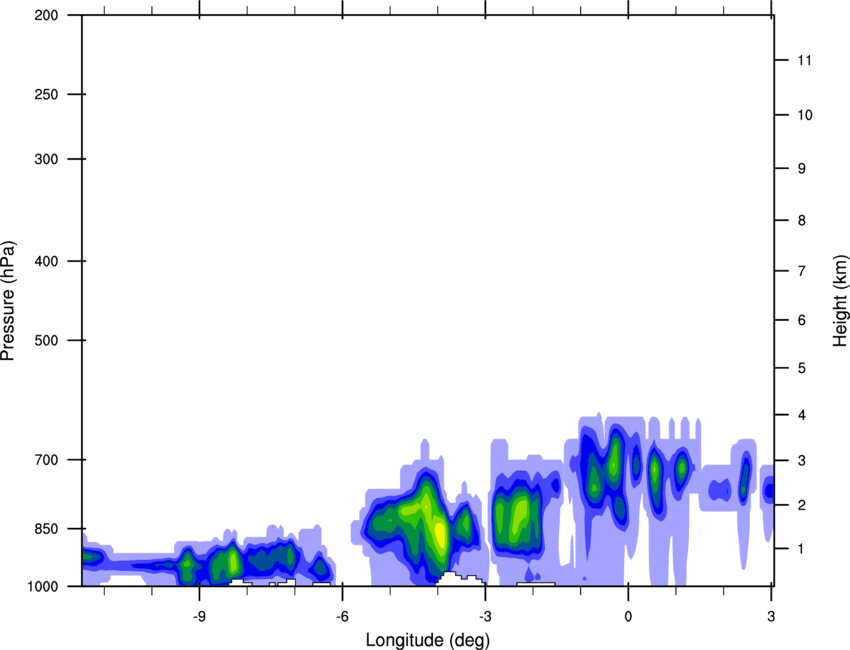Pick height tick label 2
Screen dimensions: 850x650
pyautogui.click(x=802, y=505)
